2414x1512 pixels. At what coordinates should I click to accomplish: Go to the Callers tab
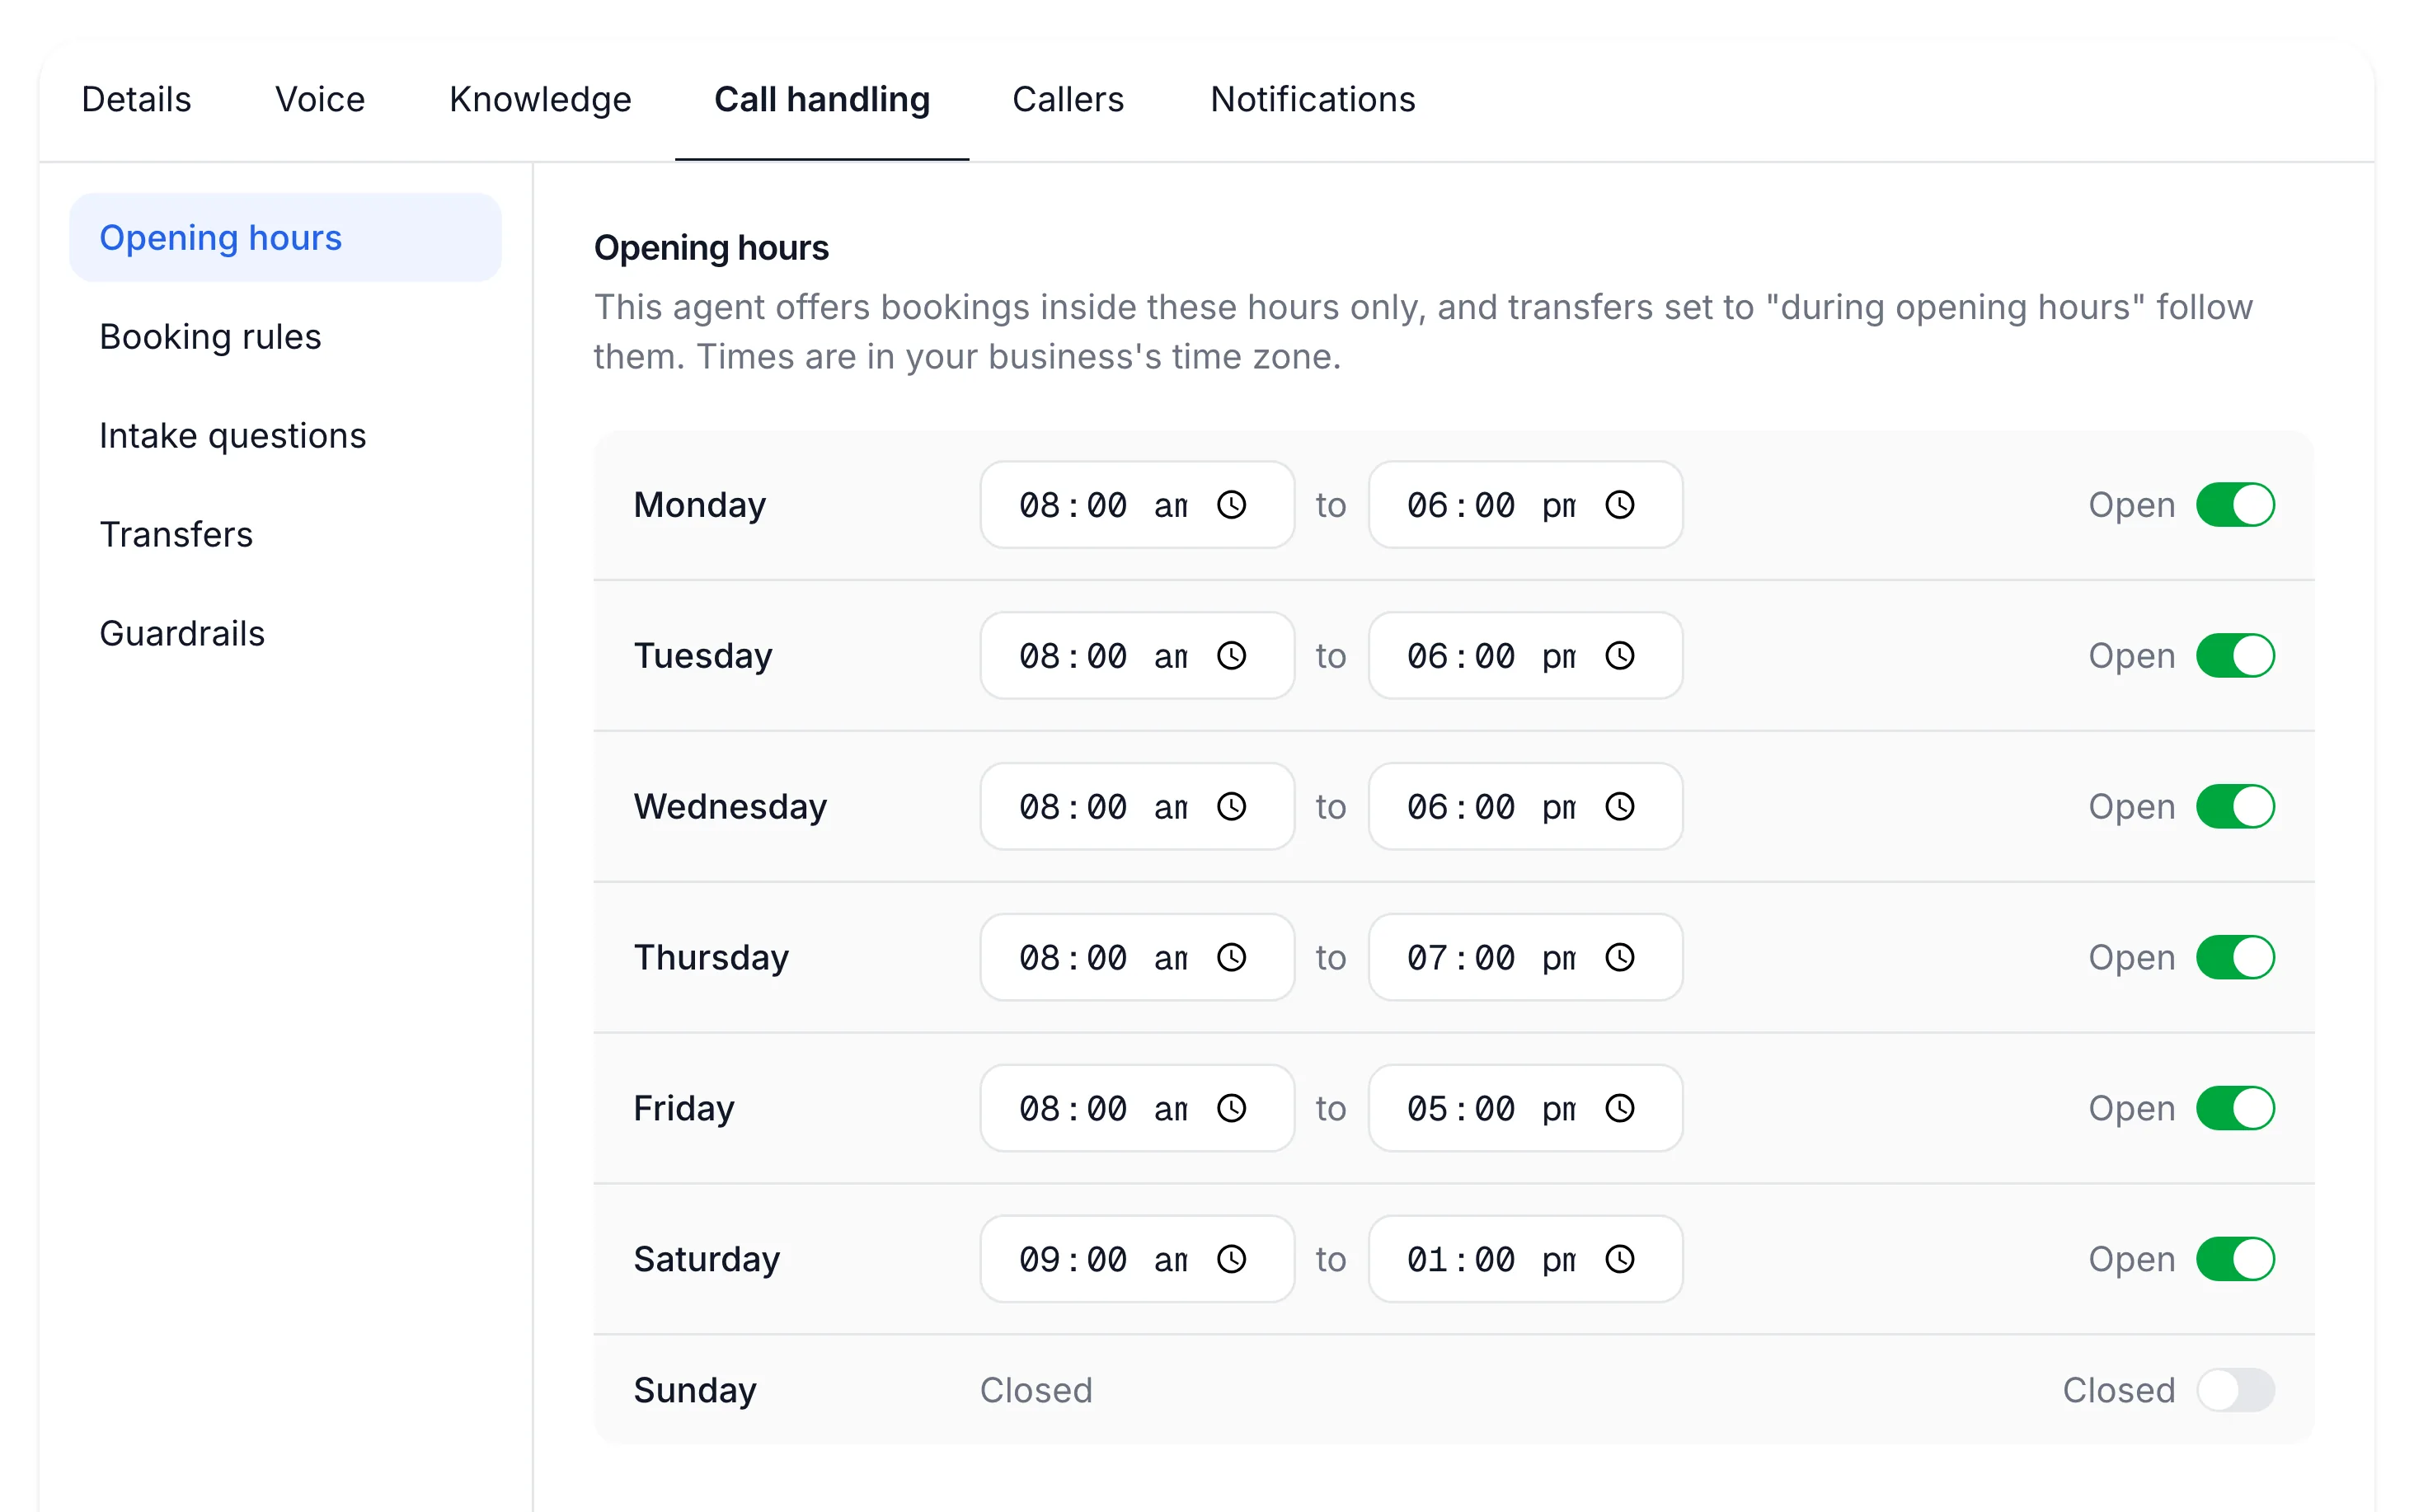1068,100
